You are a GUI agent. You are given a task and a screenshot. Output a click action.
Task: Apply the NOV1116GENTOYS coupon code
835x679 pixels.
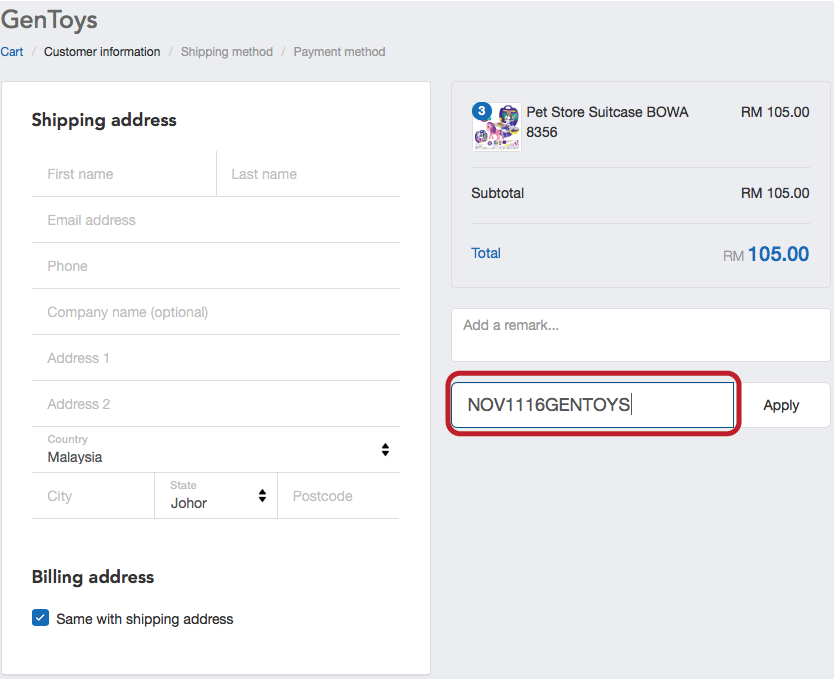point(781,405)
